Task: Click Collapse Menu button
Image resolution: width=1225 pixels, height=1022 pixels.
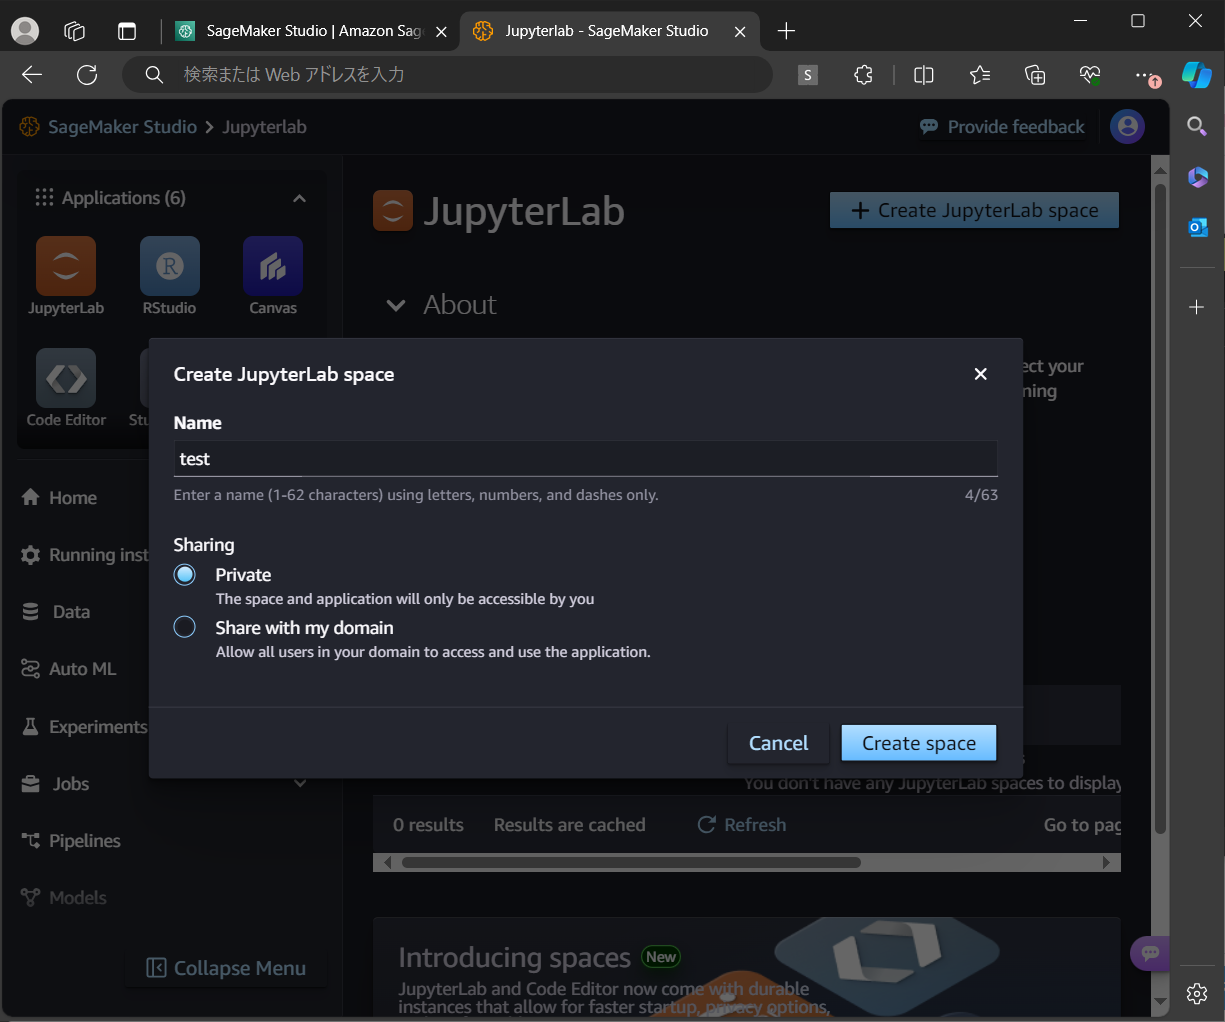Action: click(226, 968)
